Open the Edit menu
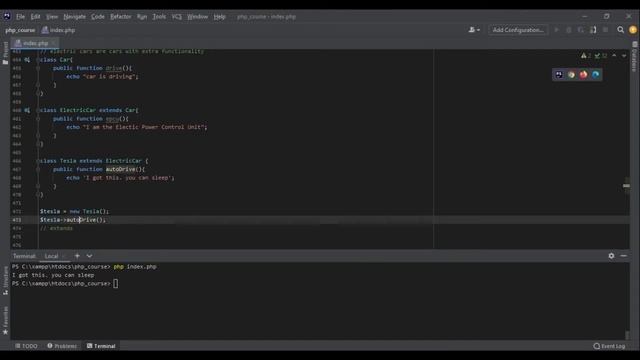The width and height of the screenshot is (640, 360). [36, 17]
